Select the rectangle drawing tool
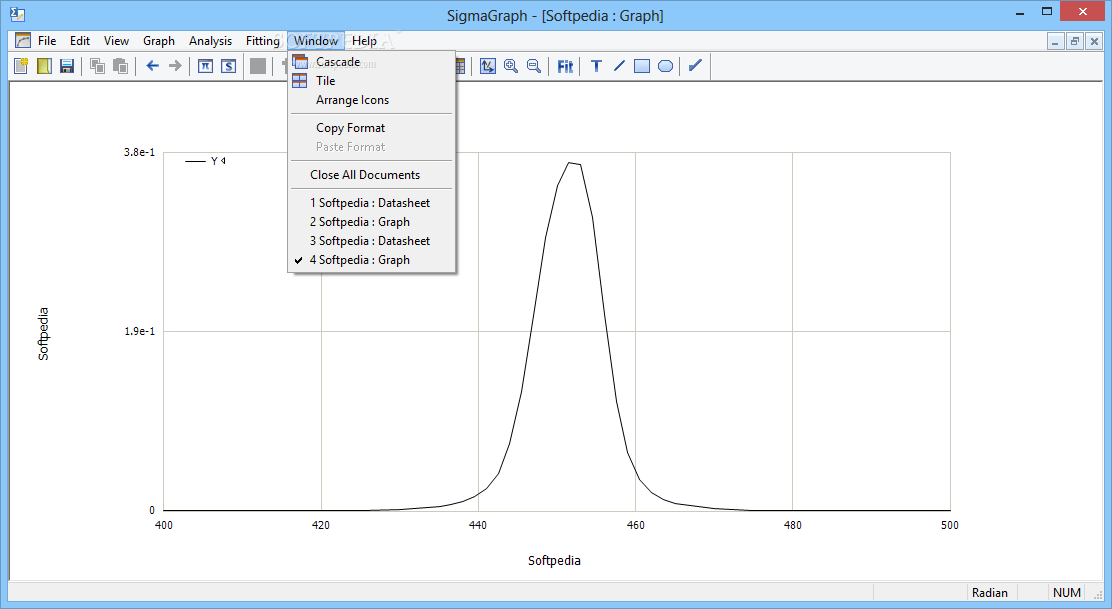This screenshot has width=1112, height=609. tap(642, 66)
